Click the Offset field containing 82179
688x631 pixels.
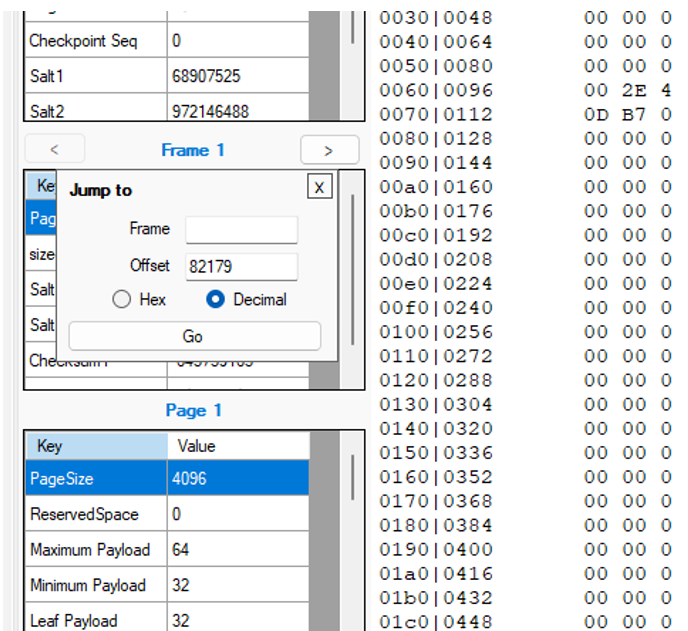[x=241, y=266]
